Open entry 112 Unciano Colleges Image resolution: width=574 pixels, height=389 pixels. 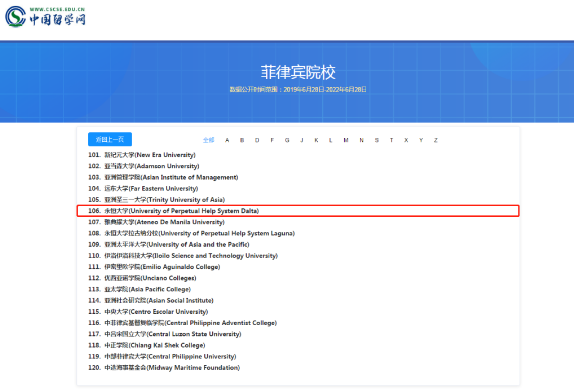[x=142, y=278]
